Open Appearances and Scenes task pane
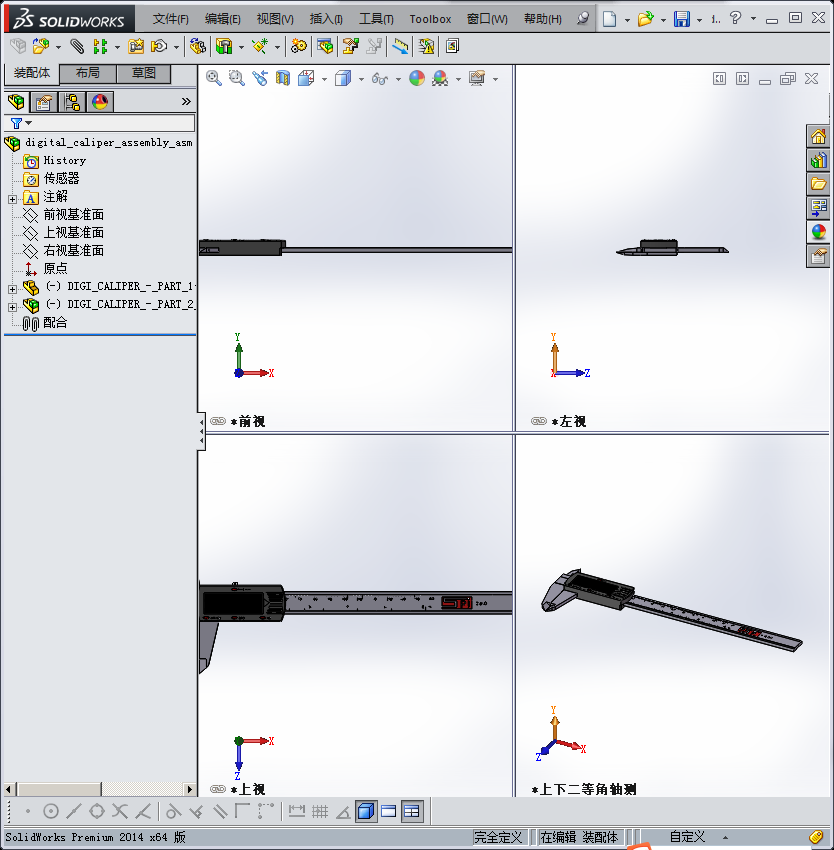 click(818, 232)
